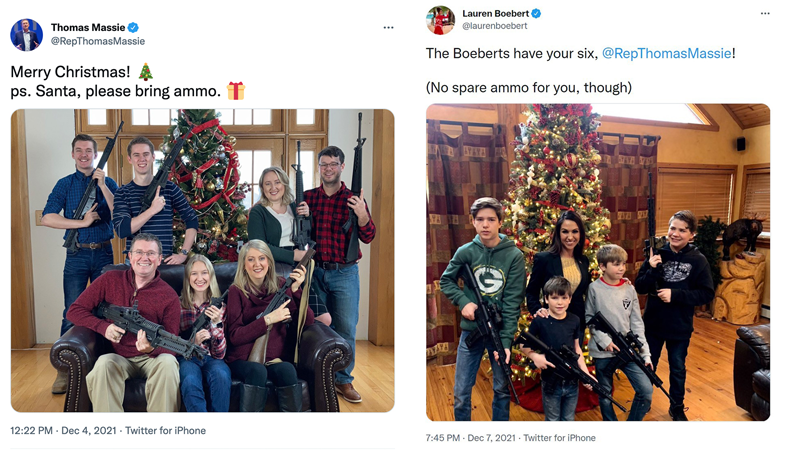Image resolution: width=800 pixels, height=450 pixels.
Task: Open the photo in the 'have your six' tweet
Action: (598, 262)
